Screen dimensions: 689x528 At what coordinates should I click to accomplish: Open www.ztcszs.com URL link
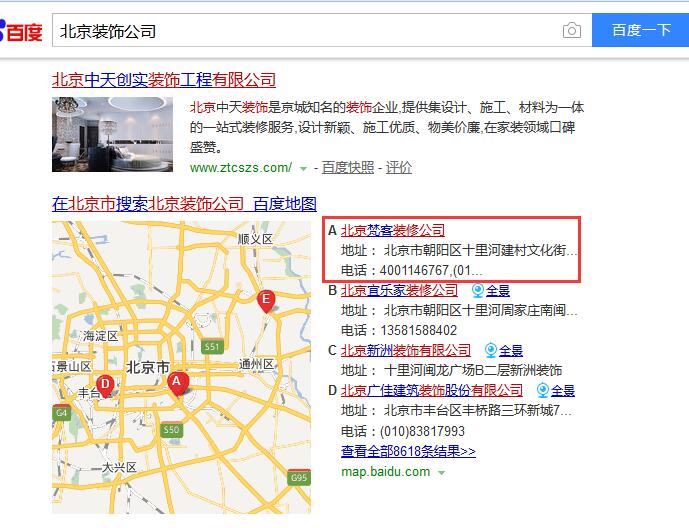pos(241,167)
